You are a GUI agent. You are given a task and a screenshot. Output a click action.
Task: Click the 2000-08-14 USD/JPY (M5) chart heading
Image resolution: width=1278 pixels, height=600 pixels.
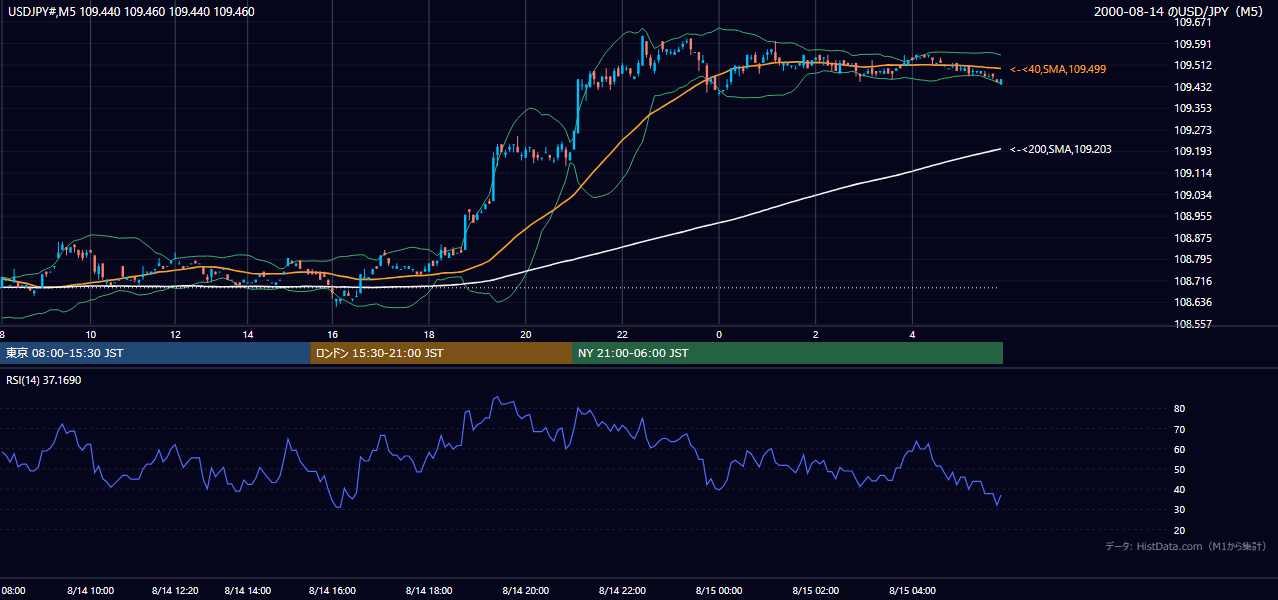click(1180, 11)
